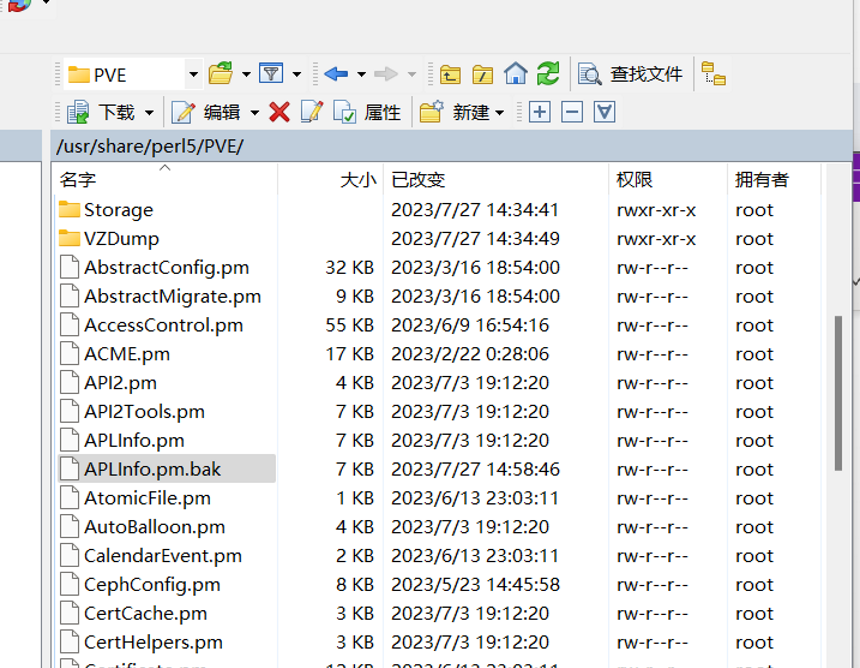Viewport: 860px width, 668px height.
Task: Expand the 下载 download dropdown arrow
Action: [x=149, y=113]
